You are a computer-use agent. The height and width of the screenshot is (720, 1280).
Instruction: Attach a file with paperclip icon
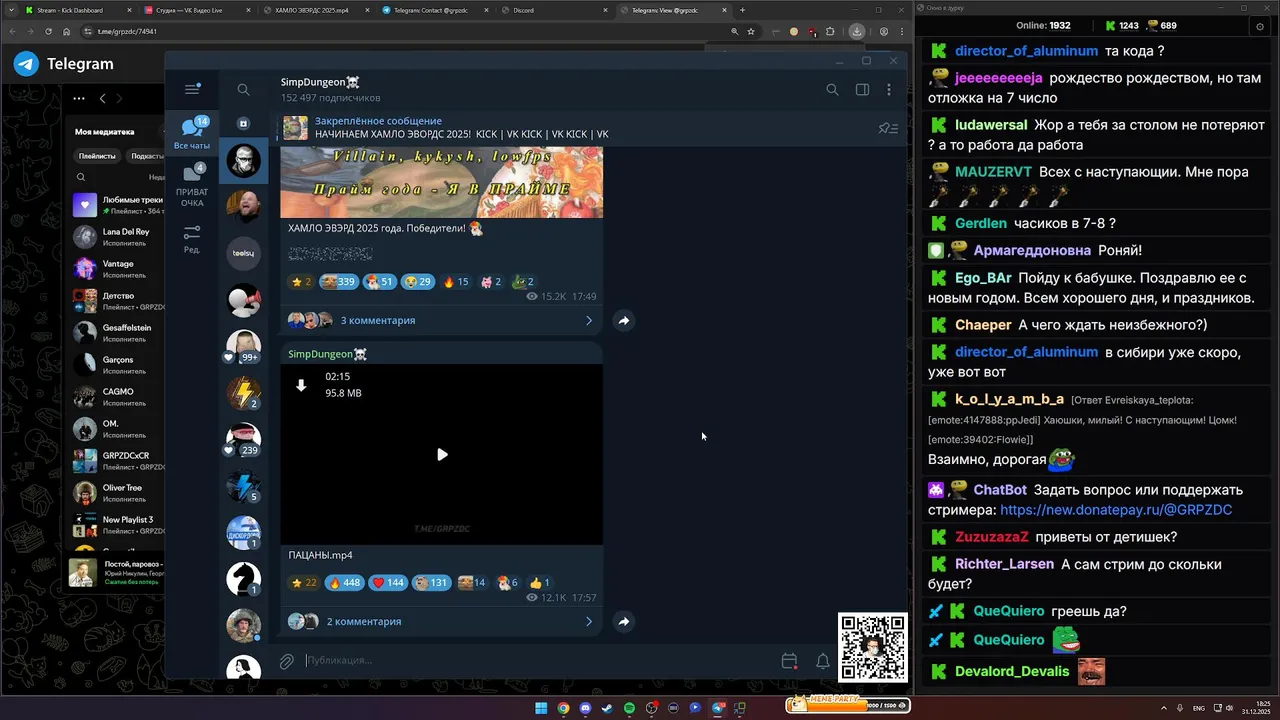click(287, 661)
